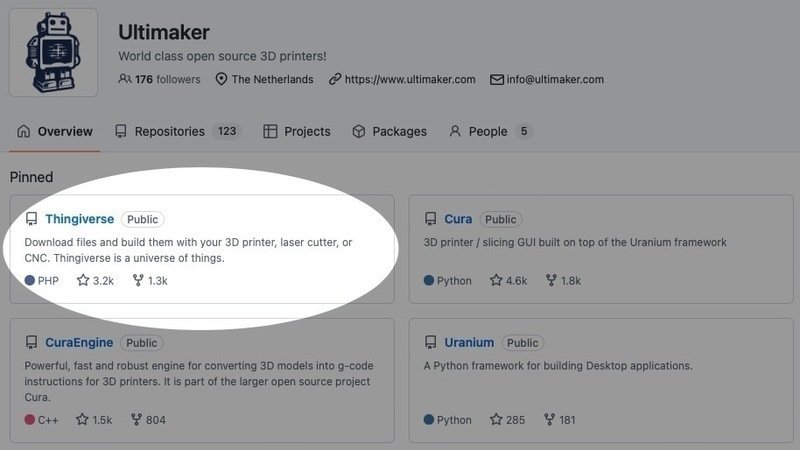Click the 176 followers link

click(x=167, y=79)
